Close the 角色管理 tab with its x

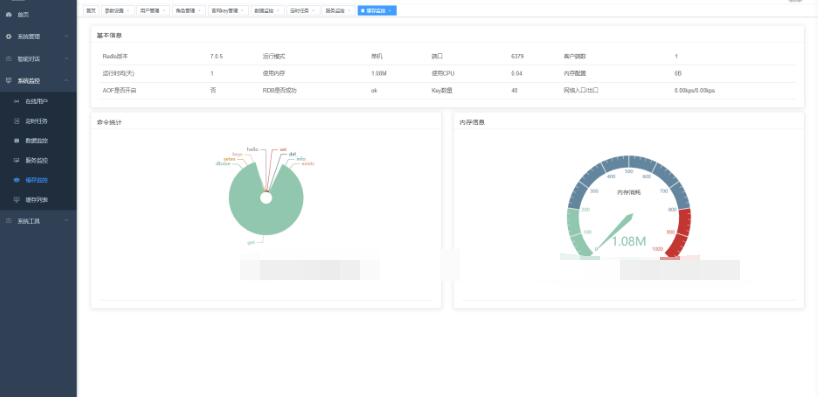tap(199, 11)
